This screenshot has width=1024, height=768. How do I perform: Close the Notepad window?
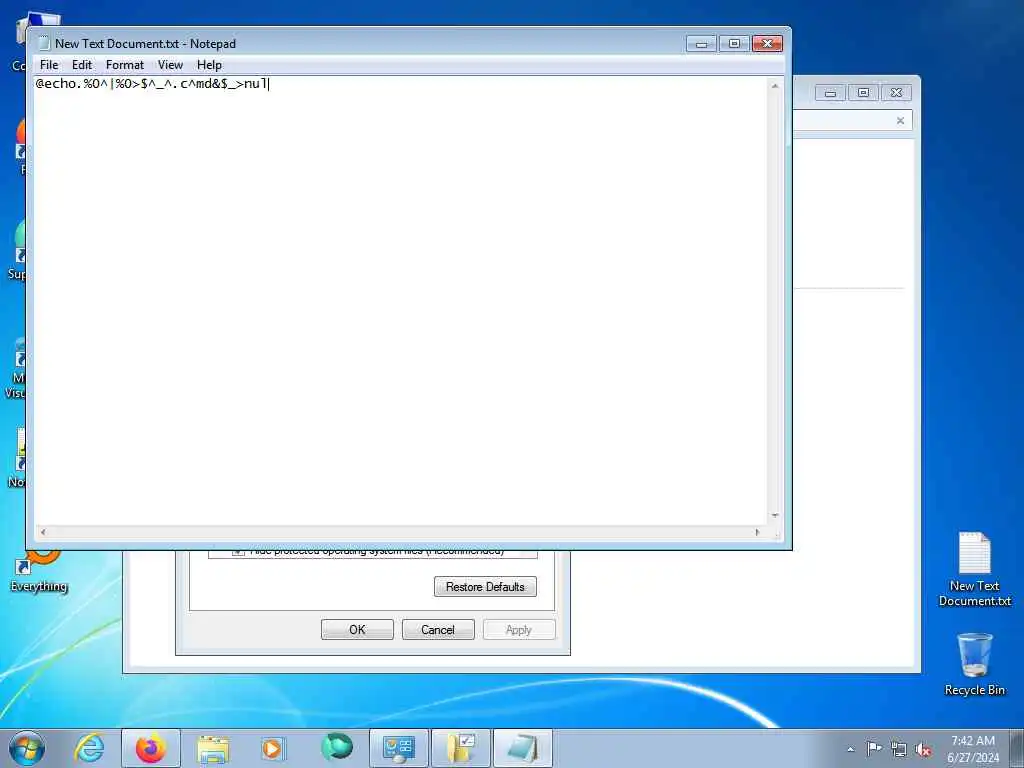pos(767,43)
